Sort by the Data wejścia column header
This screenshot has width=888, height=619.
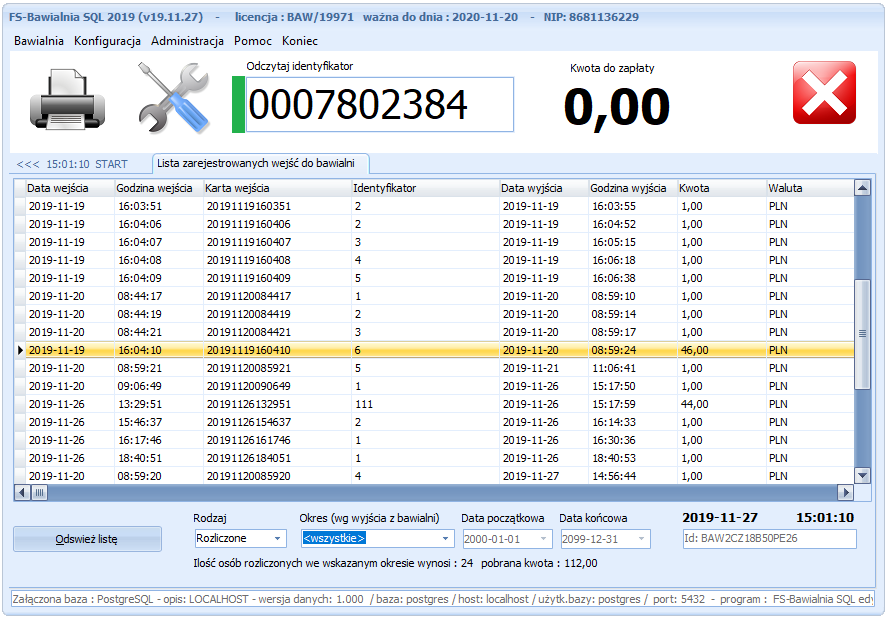(70, 188)
